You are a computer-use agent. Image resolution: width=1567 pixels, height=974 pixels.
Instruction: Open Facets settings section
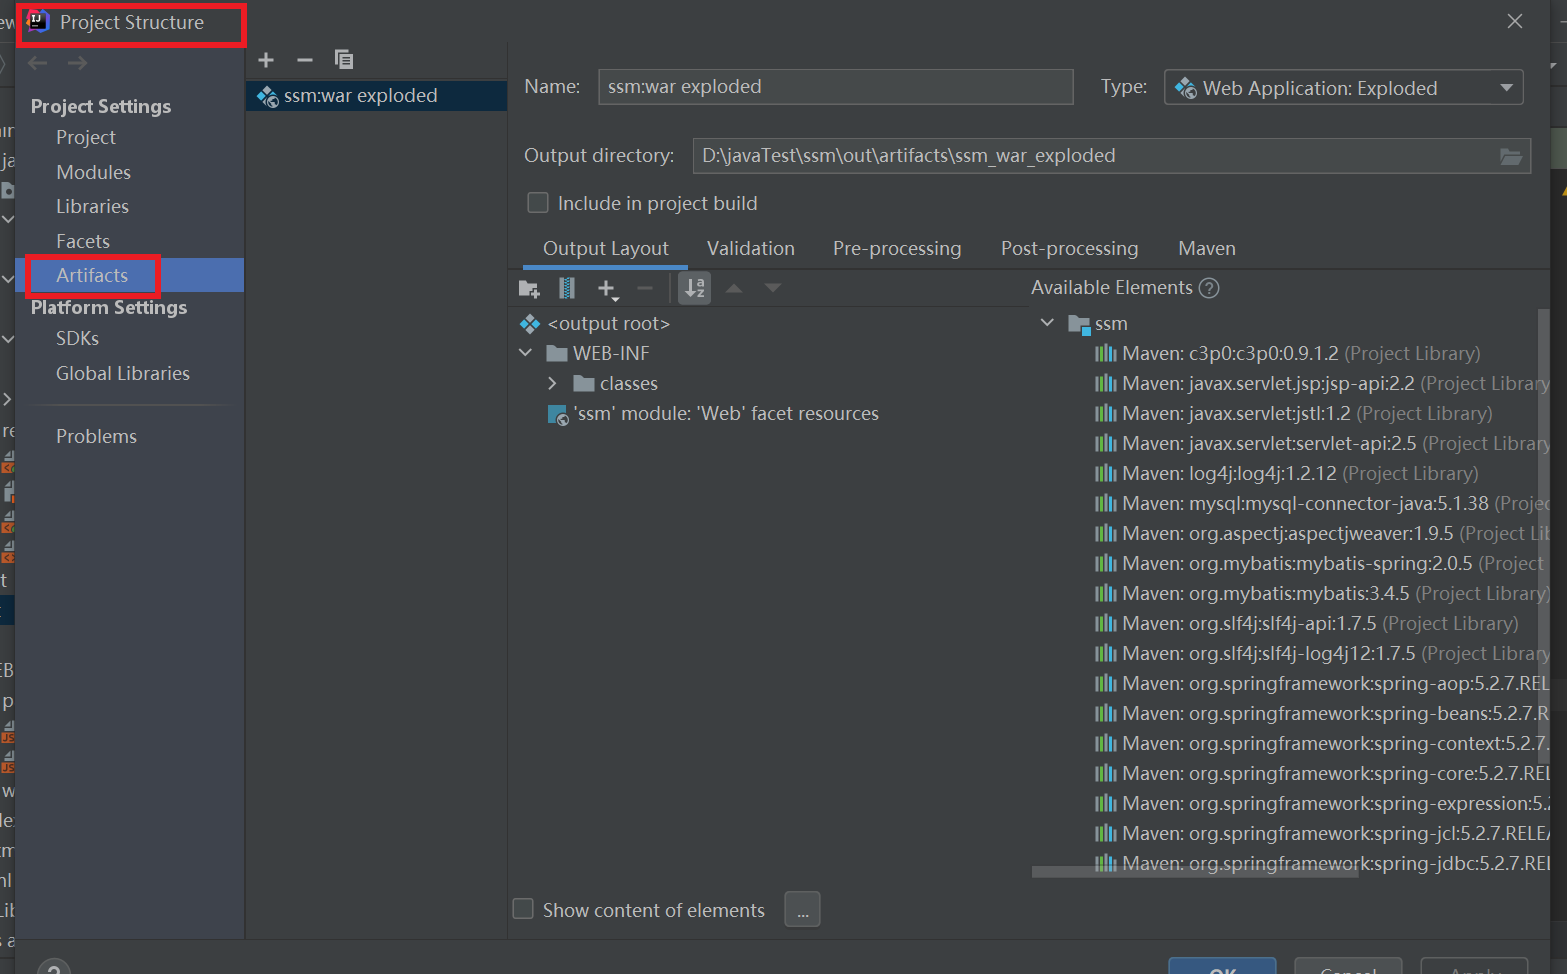83,241
